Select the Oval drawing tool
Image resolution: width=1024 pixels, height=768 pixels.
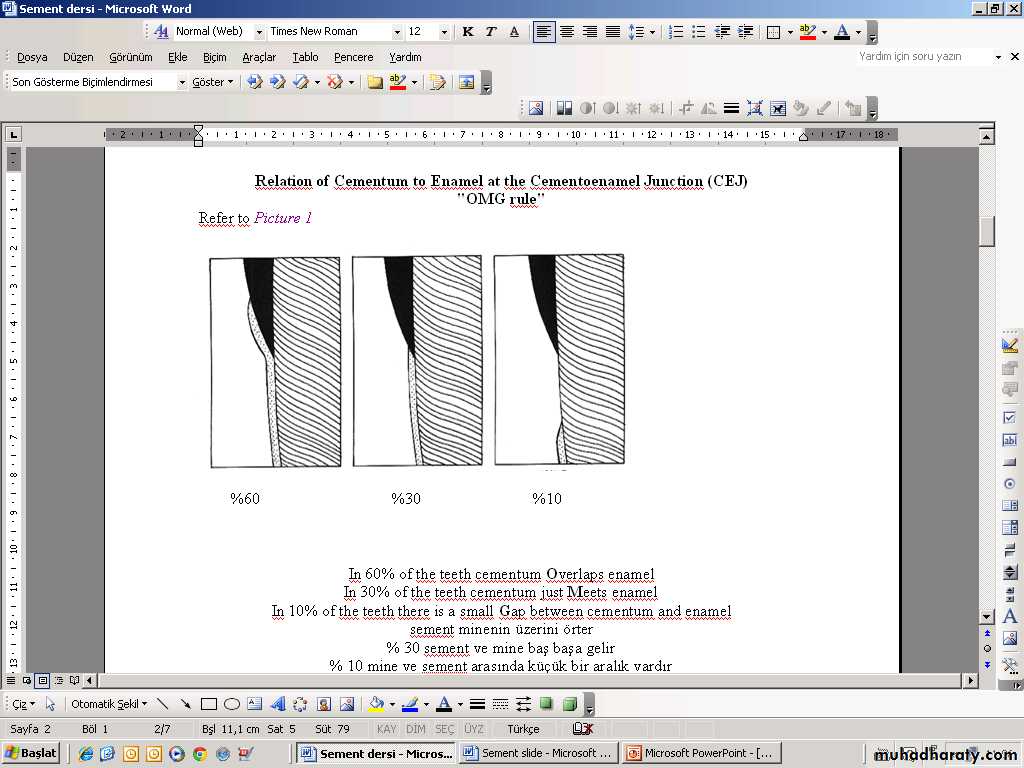click(232, 704)
